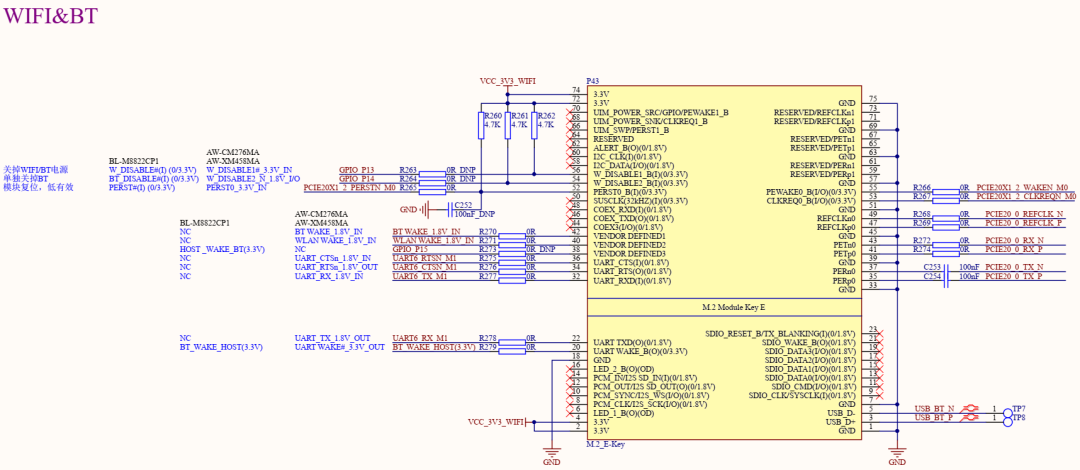Click PCIE20_0_TX_P net label
The height and width of the screenshot is (470, 1080).
[1014, 276]
